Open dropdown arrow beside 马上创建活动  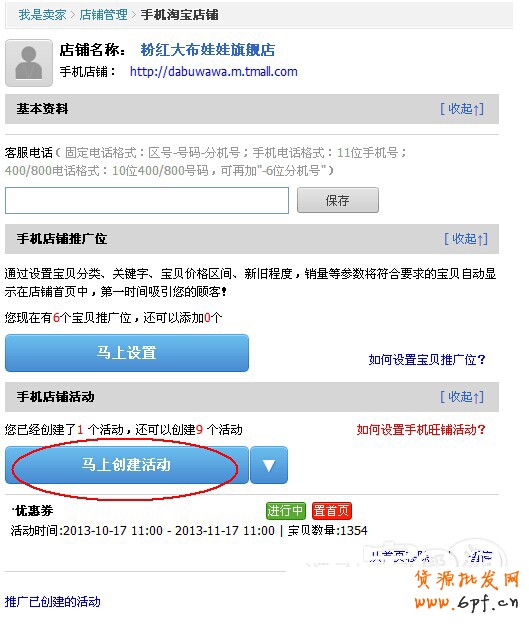point(269,465)
